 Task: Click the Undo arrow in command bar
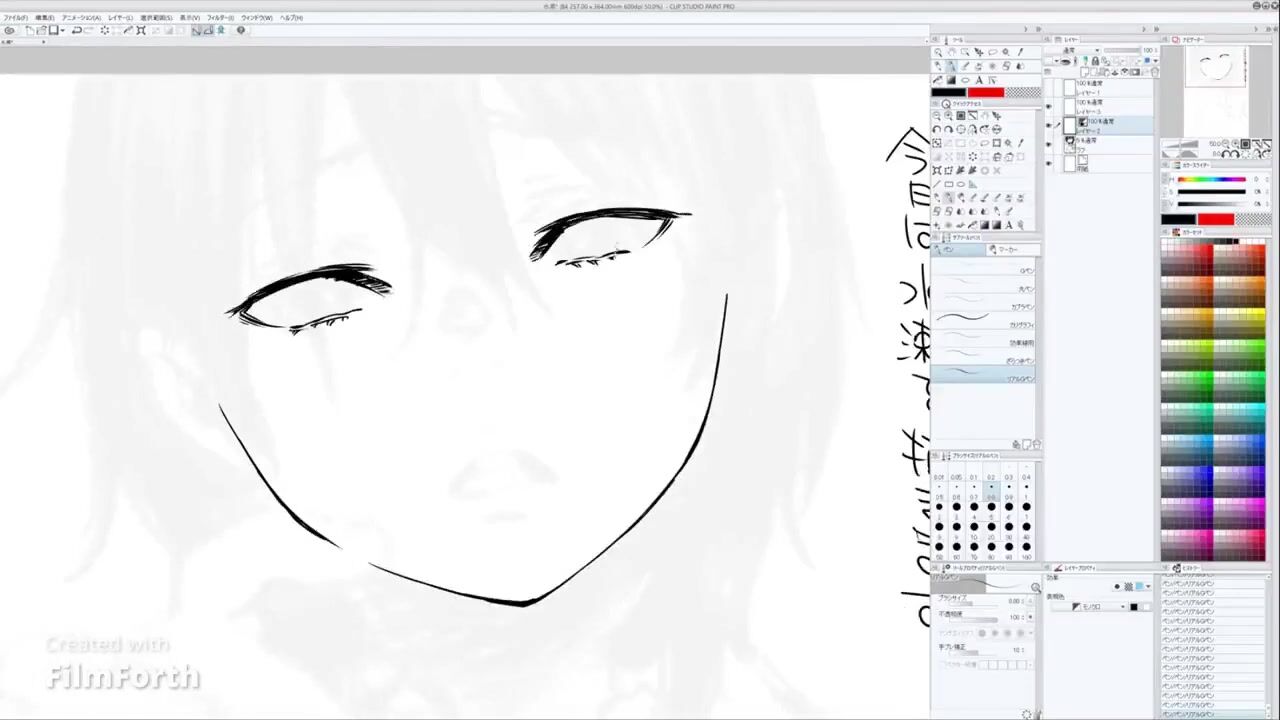[x=77, y=30]
